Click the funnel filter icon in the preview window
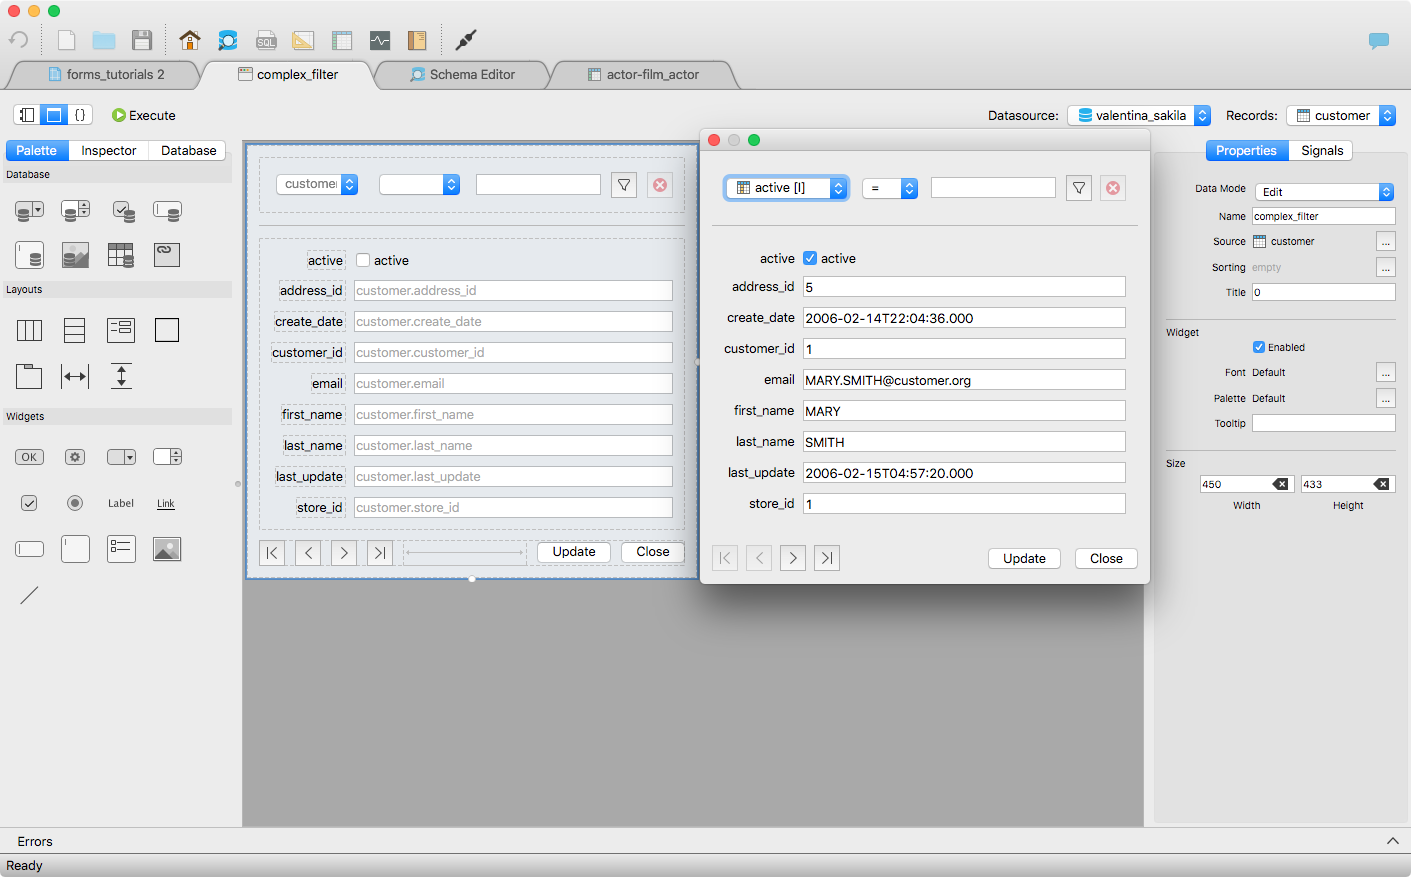The height and width of the screenshot is (877, 1411). point(1079,187)
